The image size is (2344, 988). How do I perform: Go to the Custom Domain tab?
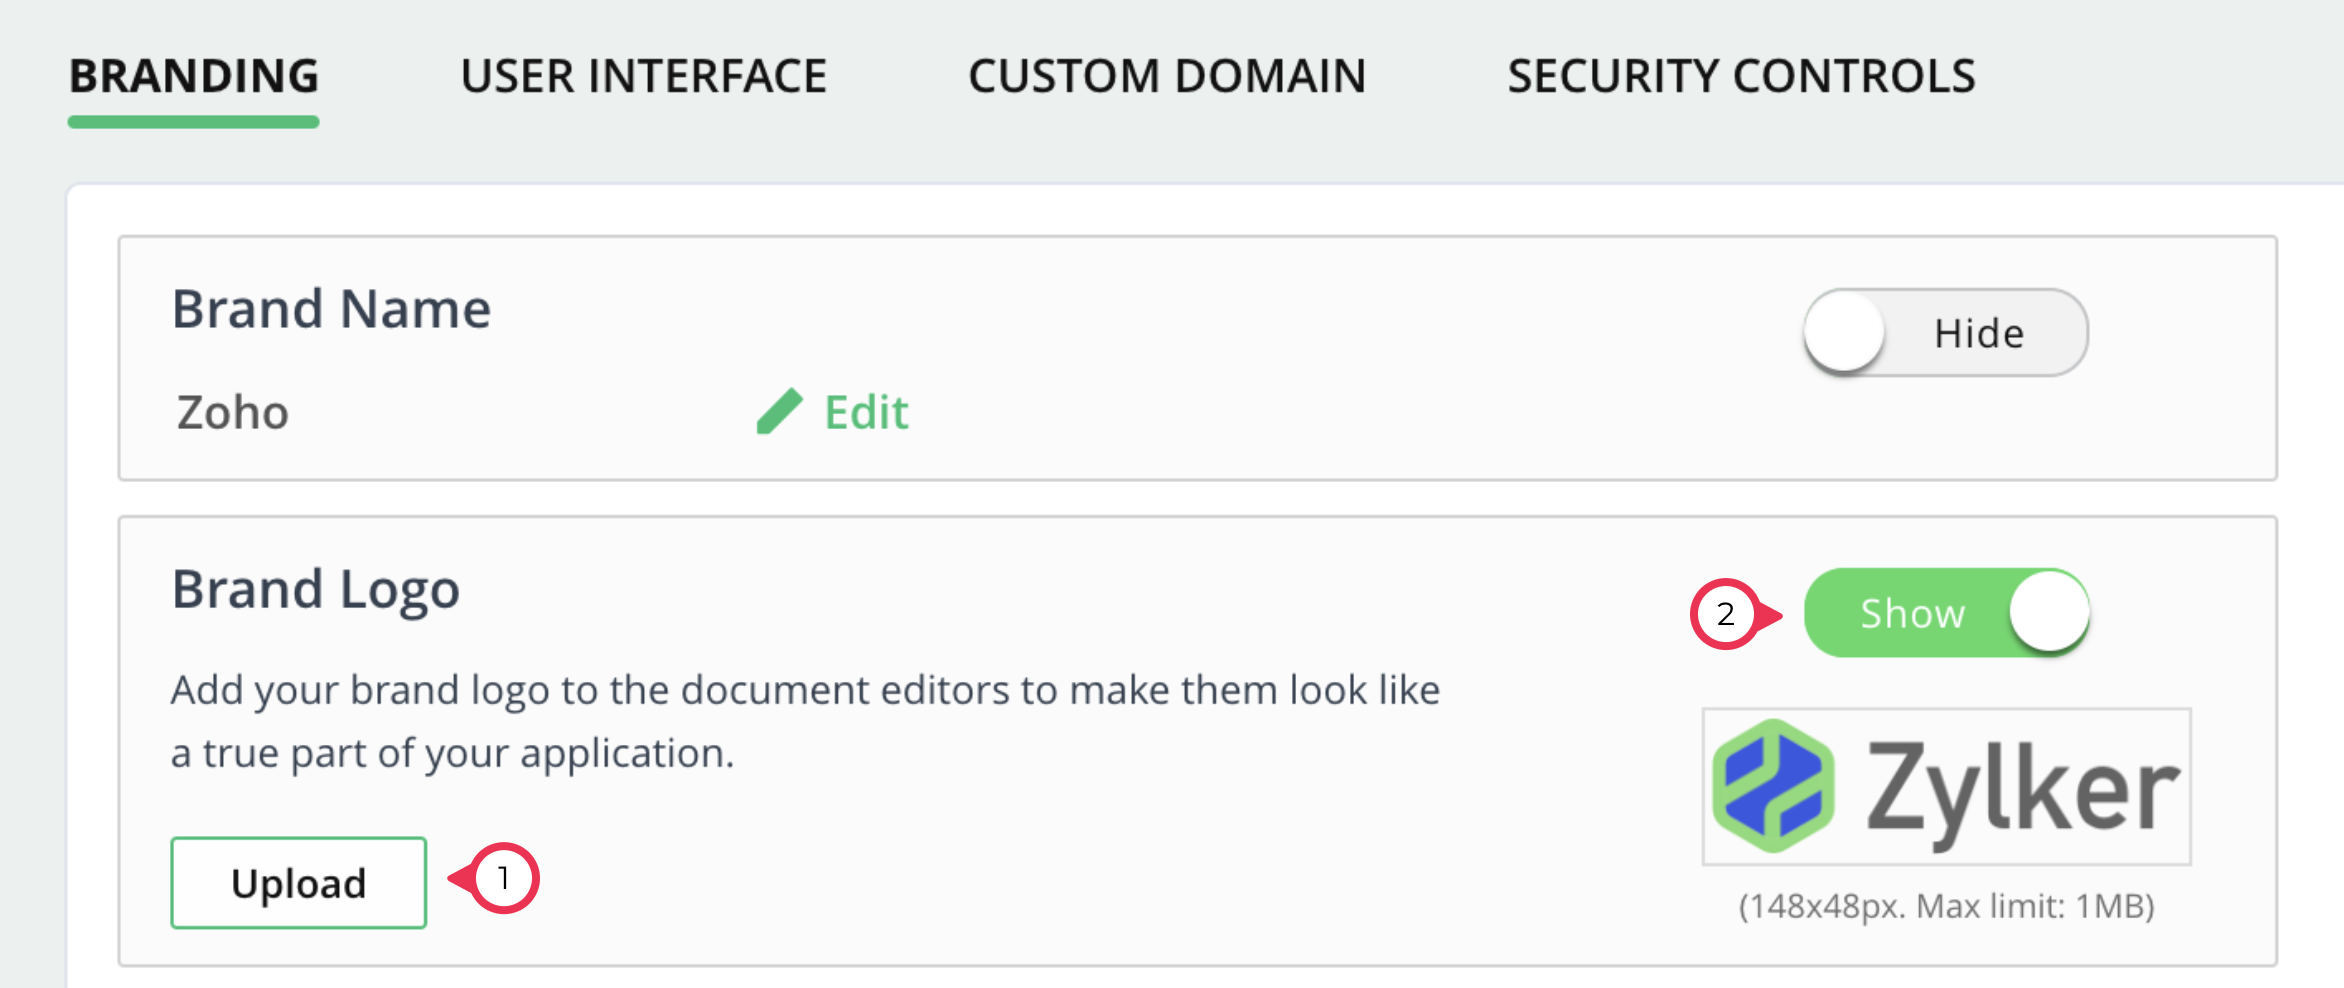point(1167,77)
